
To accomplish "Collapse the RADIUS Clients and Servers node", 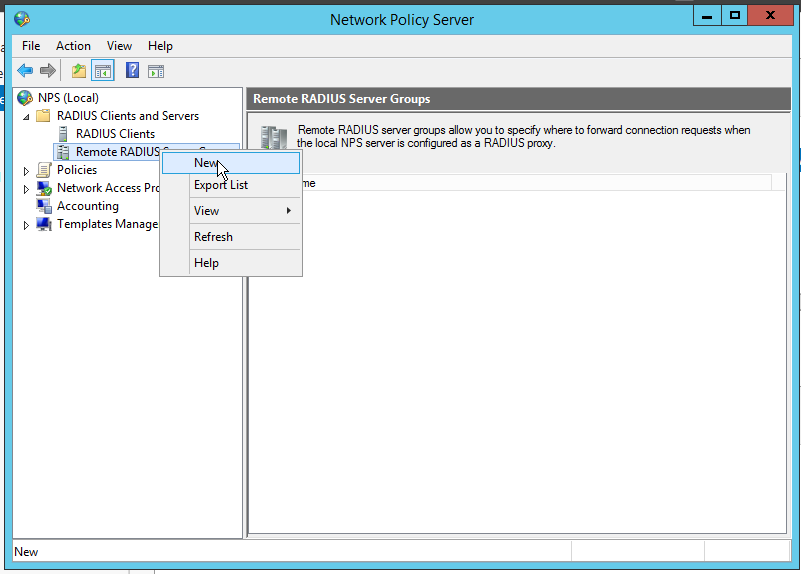I will [x=26, y=117].
